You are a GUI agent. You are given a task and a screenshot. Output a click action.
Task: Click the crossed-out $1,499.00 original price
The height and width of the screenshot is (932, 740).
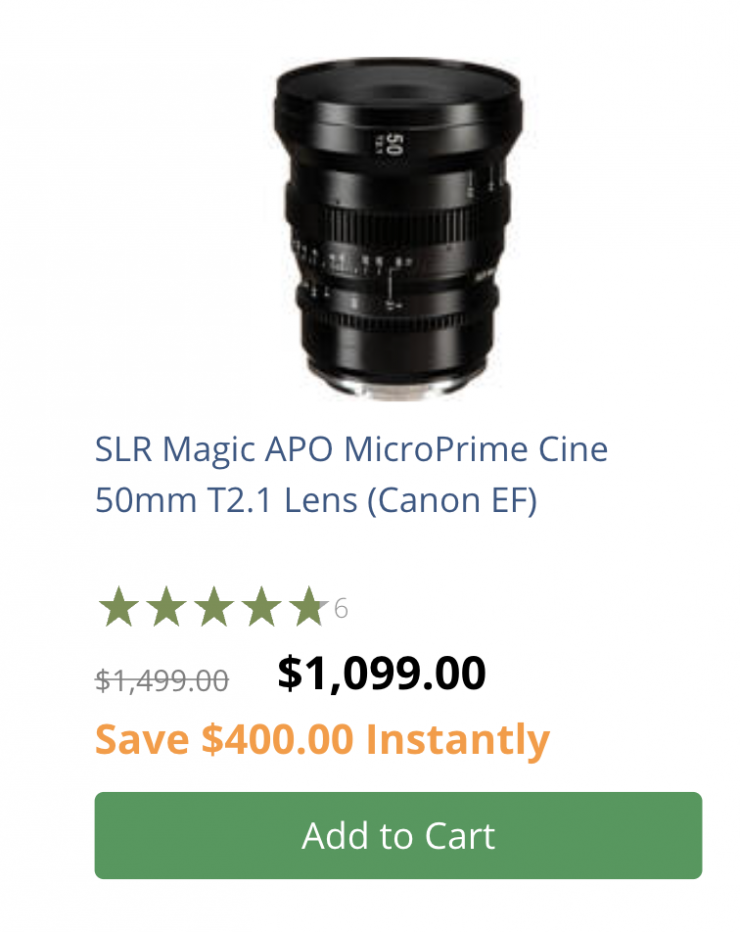pos(162,681)
